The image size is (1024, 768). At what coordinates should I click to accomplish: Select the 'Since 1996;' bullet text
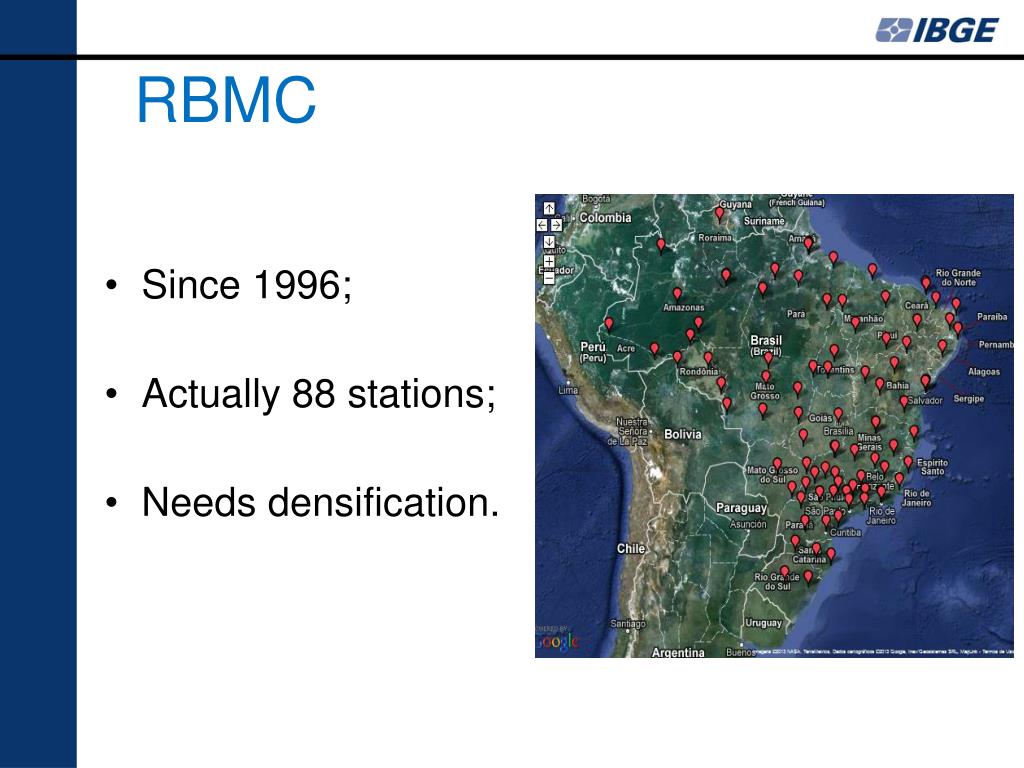coord(247,285)
